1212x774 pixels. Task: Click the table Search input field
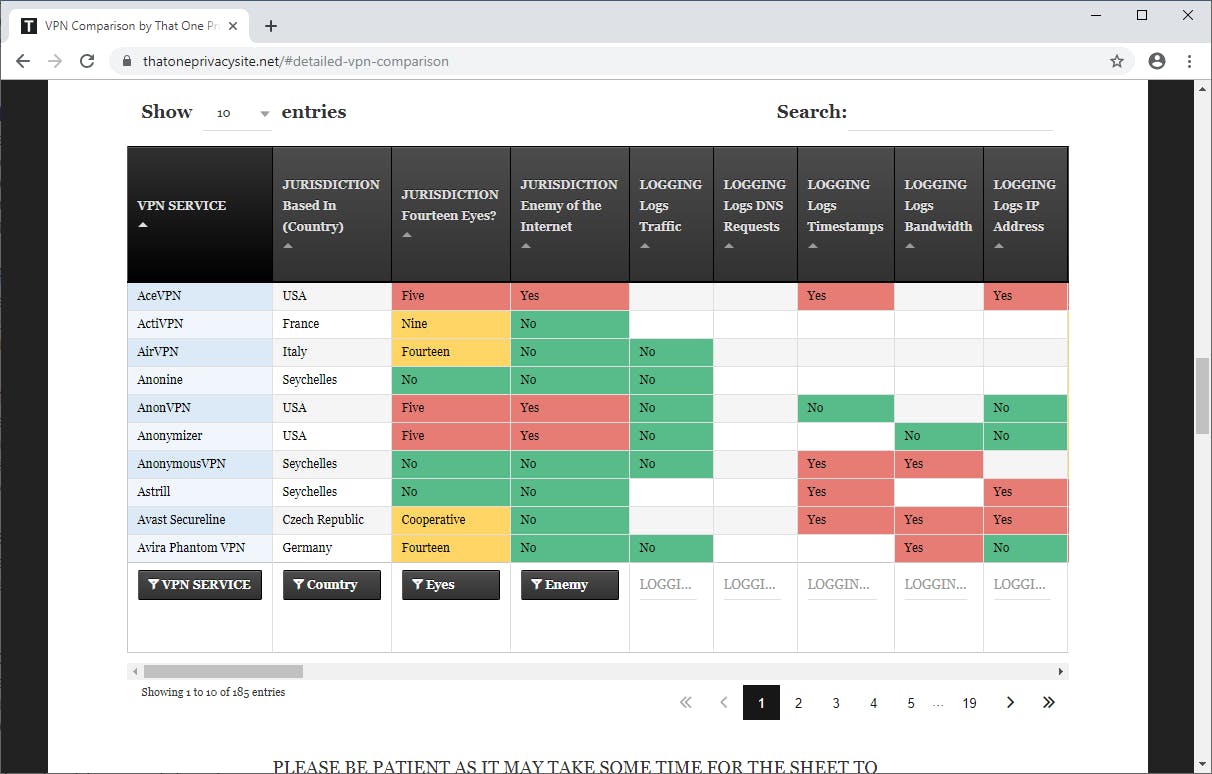[950, 114]
